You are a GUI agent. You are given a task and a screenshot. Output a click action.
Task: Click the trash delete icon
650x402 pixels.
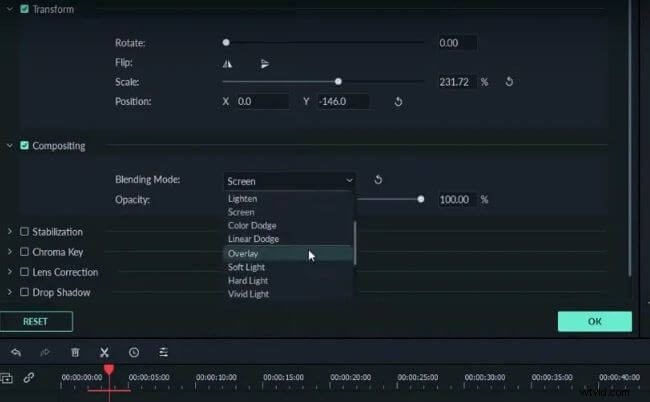click(x=75, y=352)
